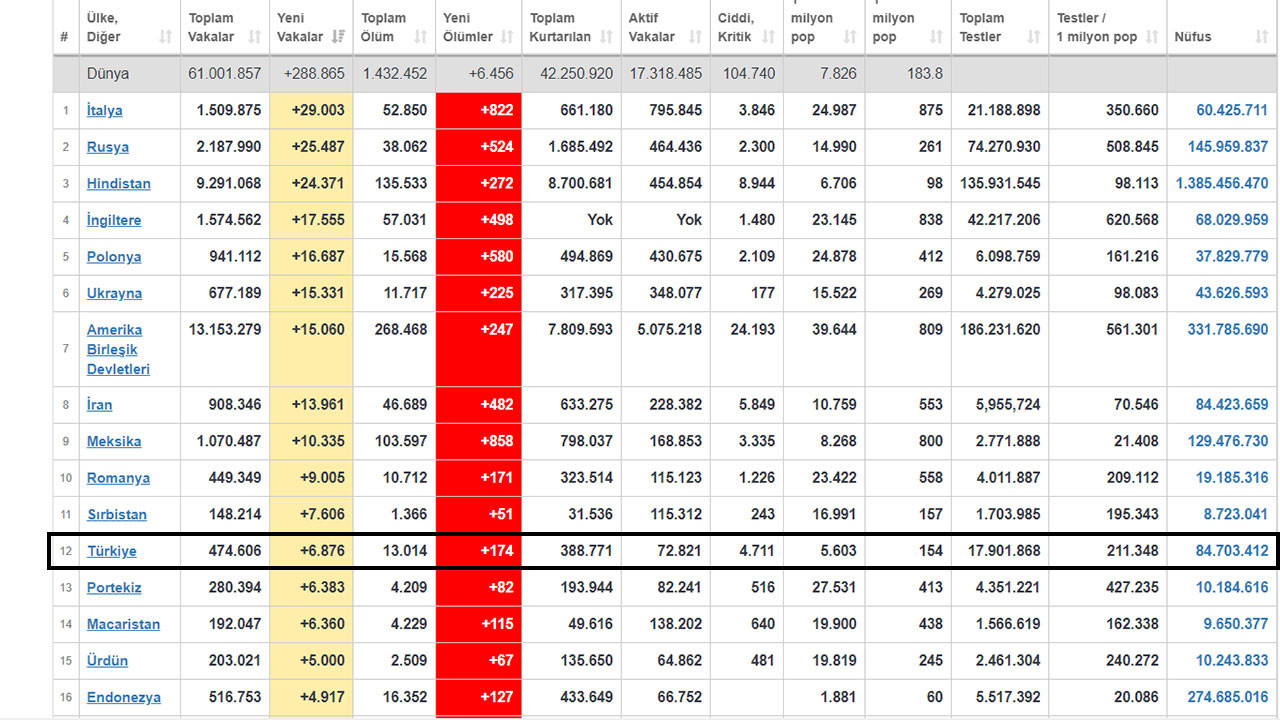Viewport: 1280px width, 720px height.
Task: Select Ukrayna critical cases 177
Action: pyautogui.click(x=762, y=294)
